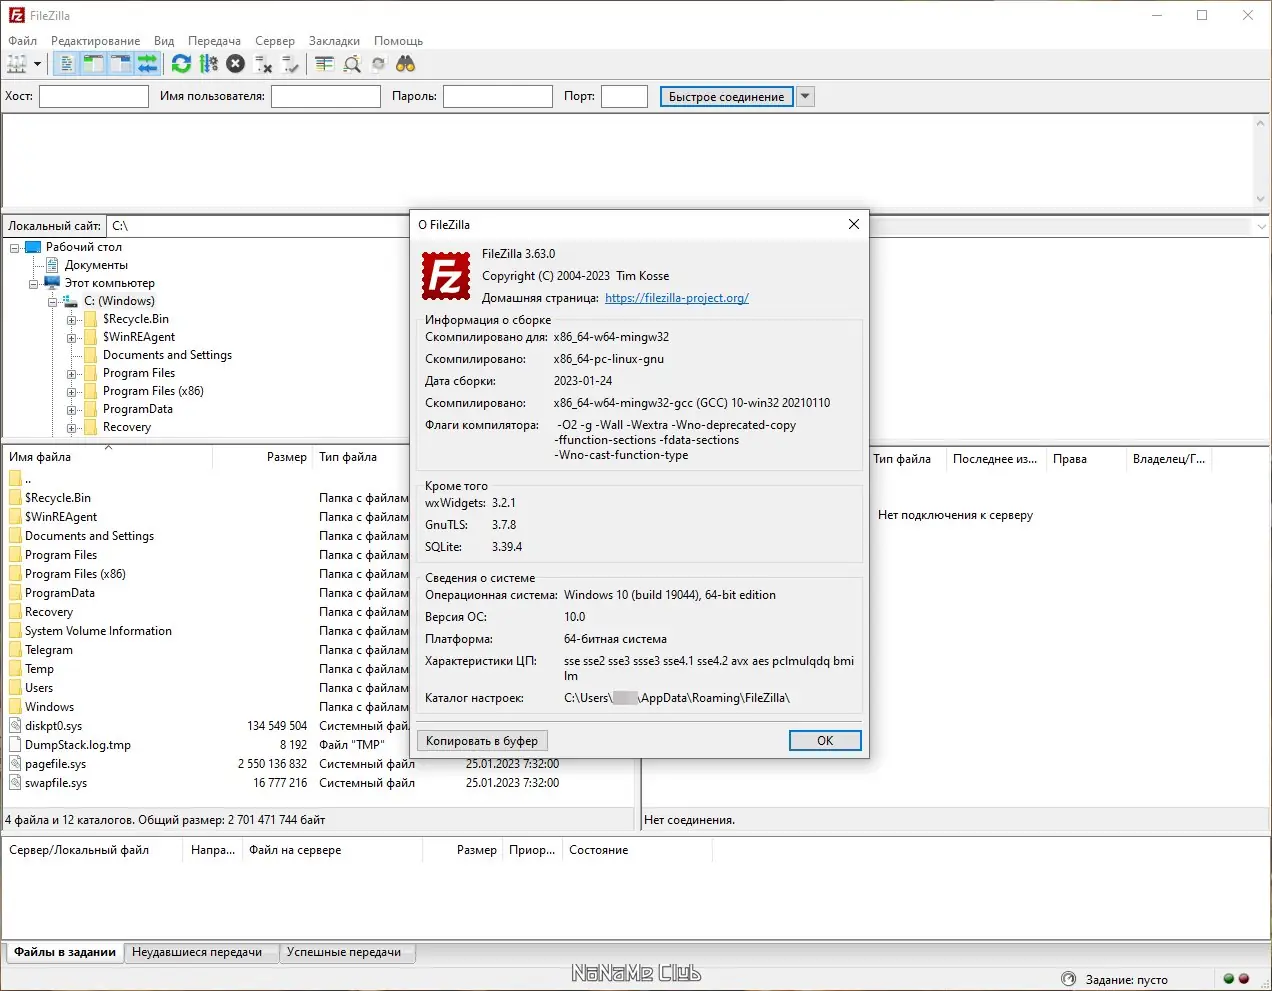Image resolution: width=1272 pixels, height=991 pixels.
Task: Open the Помощь menu
Action: (x=398, y=41)
